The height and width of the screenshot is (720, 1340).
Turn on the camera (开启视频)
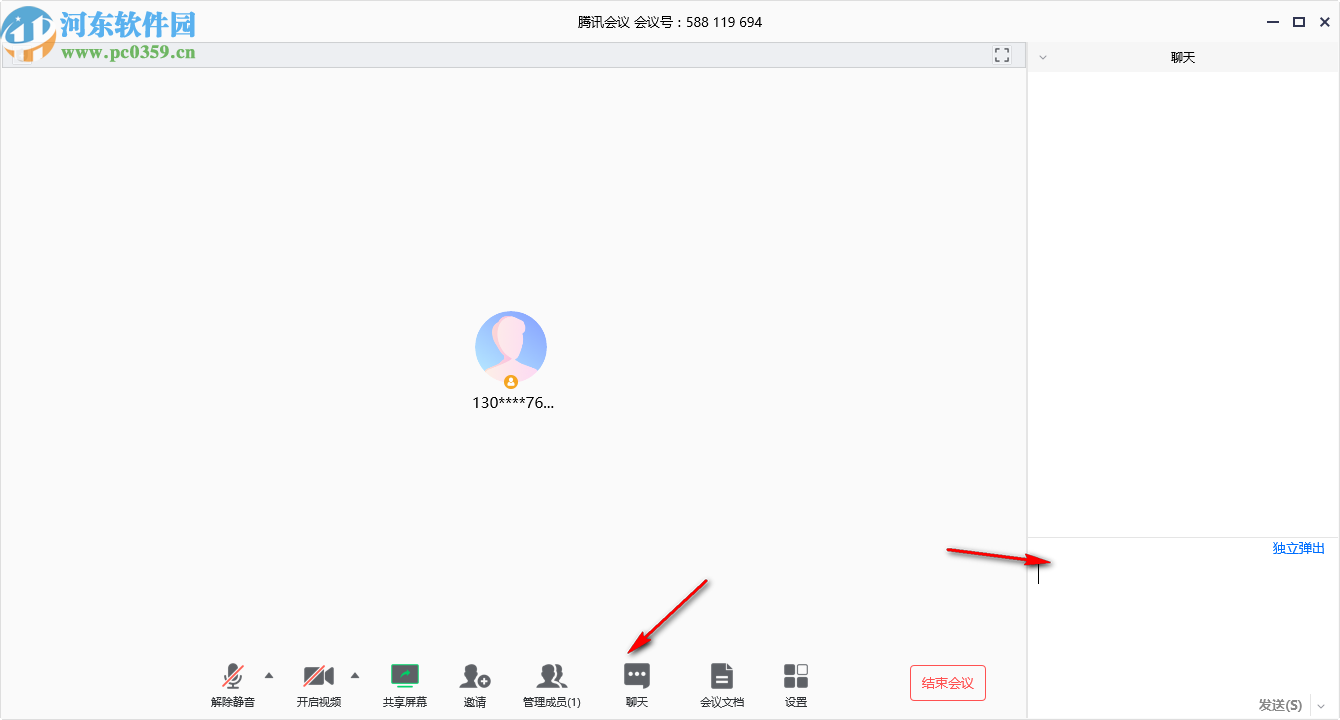pyautogui.click(x=318, y=685)
